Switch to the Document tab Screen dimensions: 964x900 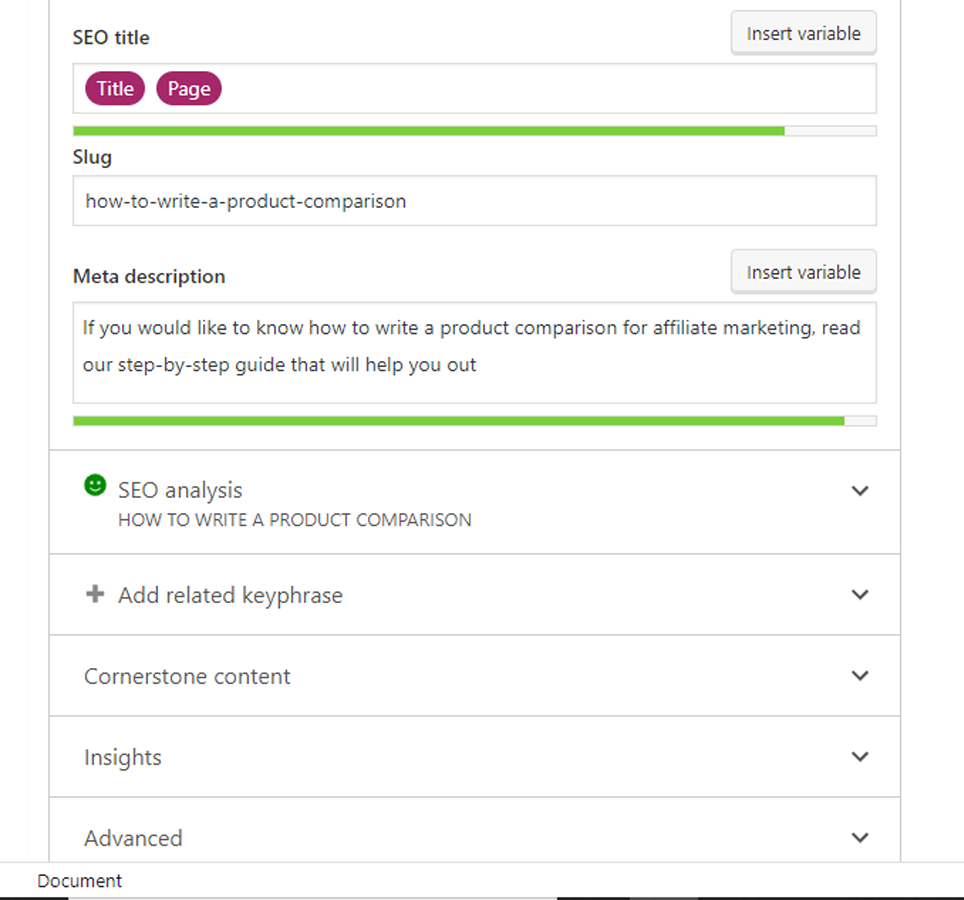pyautogui.click(x=80, y=881)
